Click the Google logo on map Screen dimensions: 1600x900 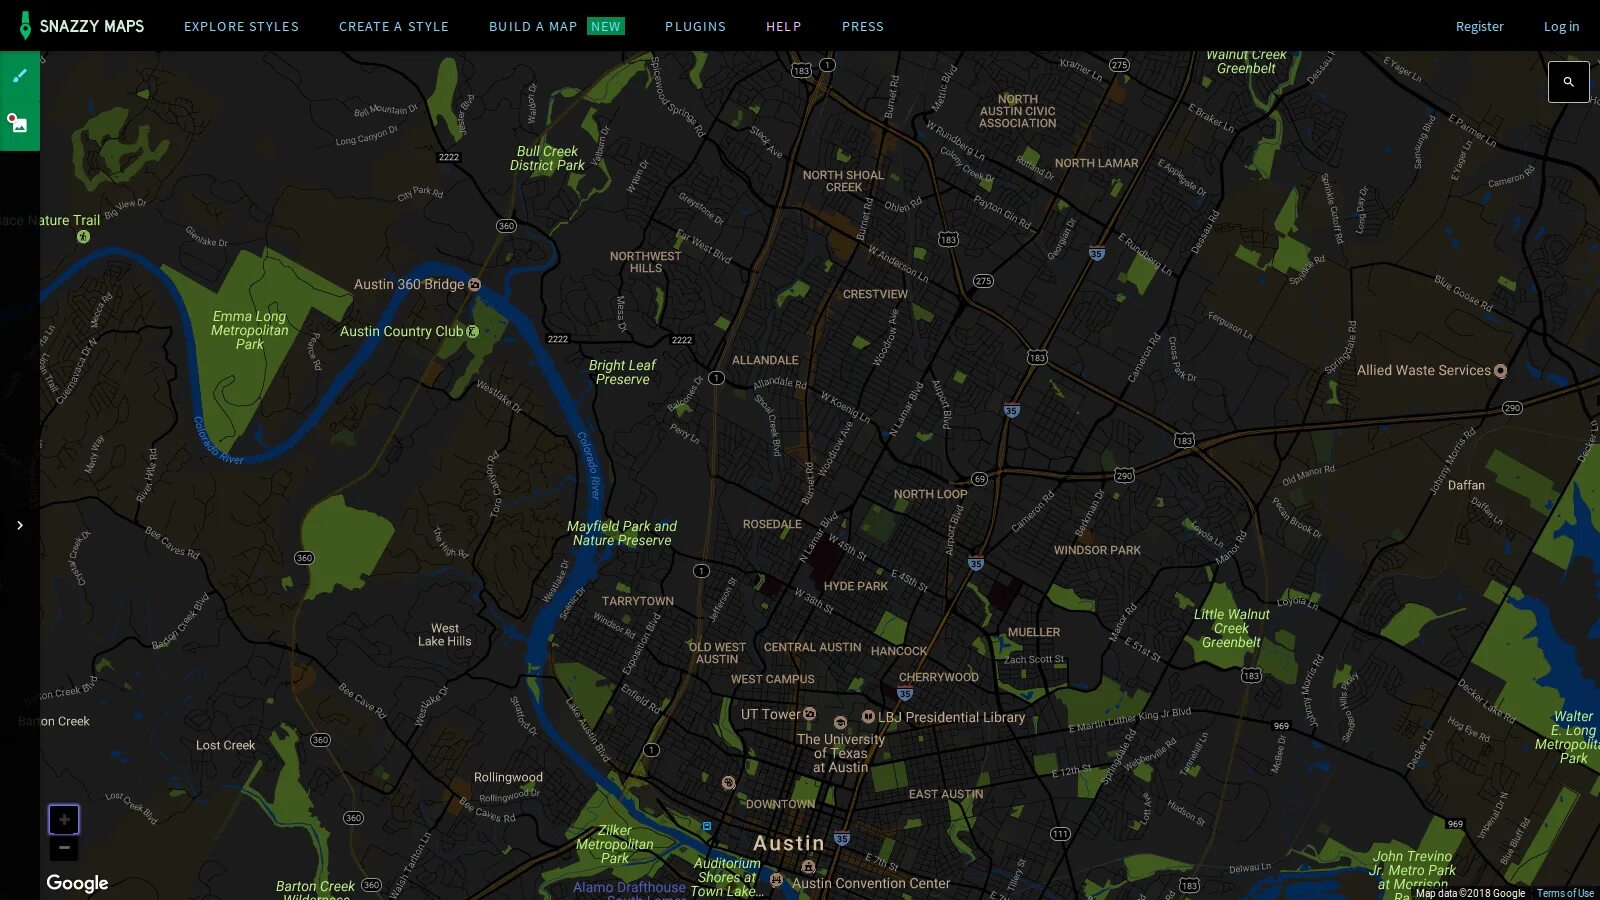77,883
